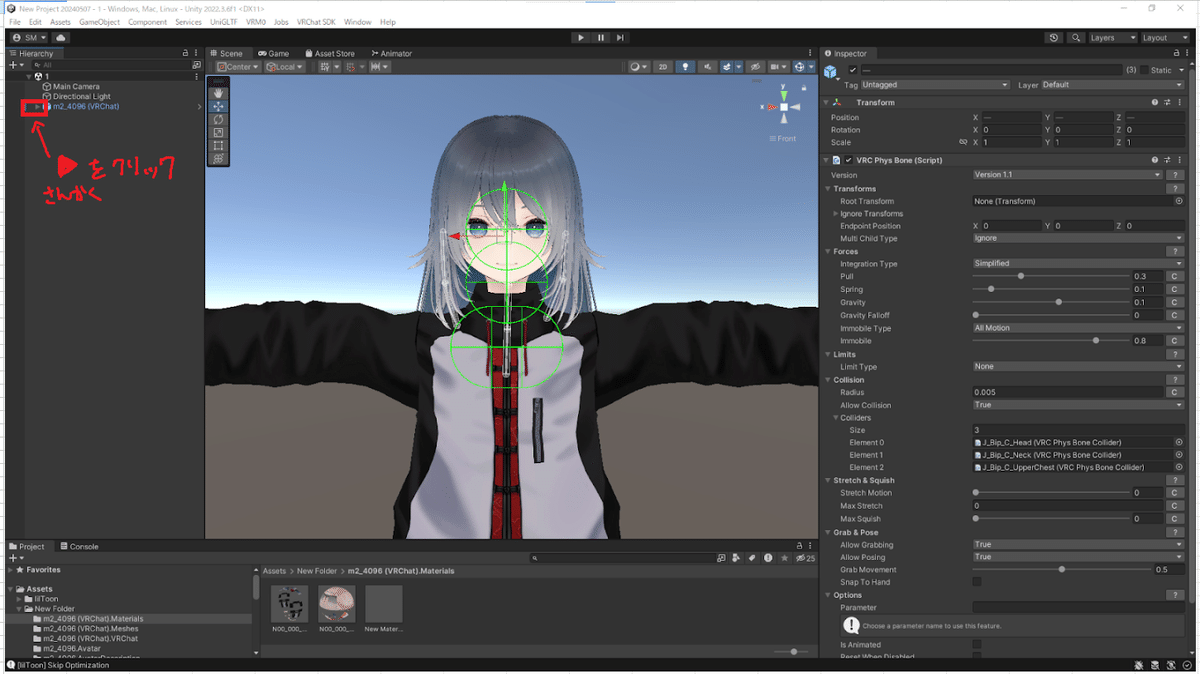The image size is (1200, 674).
Task: Toggle 2D view mode
Action: coord(662,67)
